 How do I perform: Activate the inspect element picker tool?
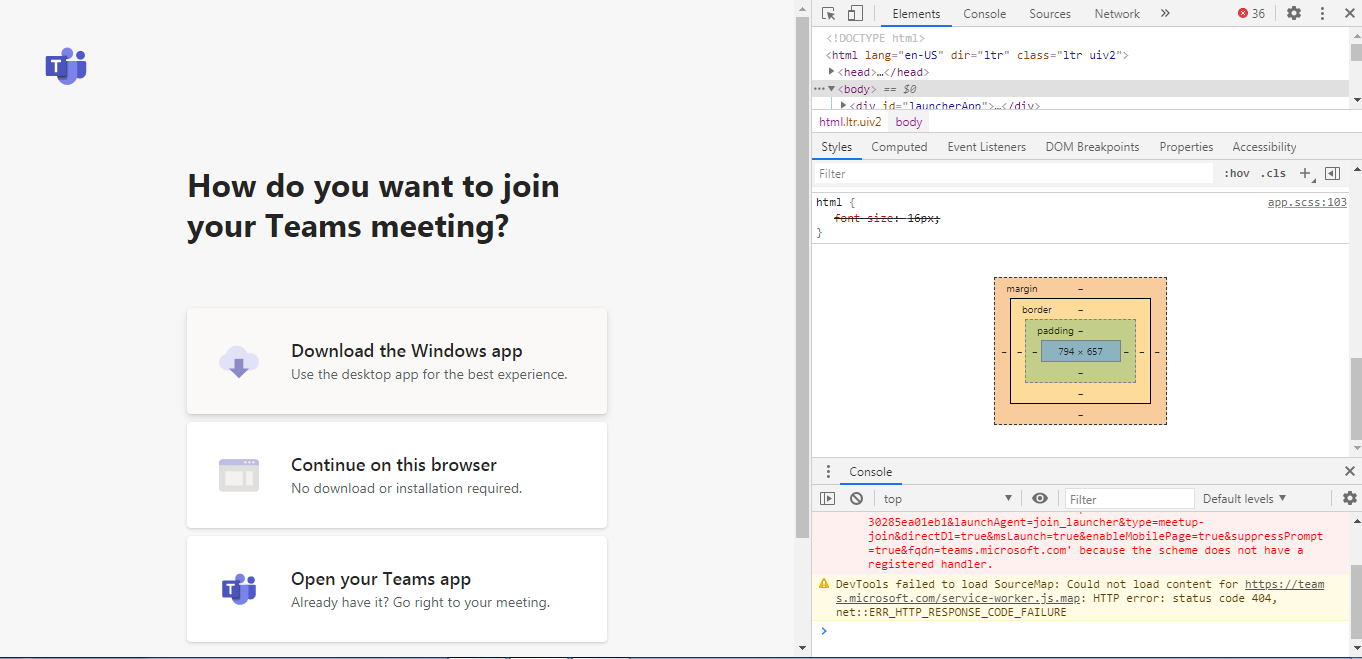828,13
